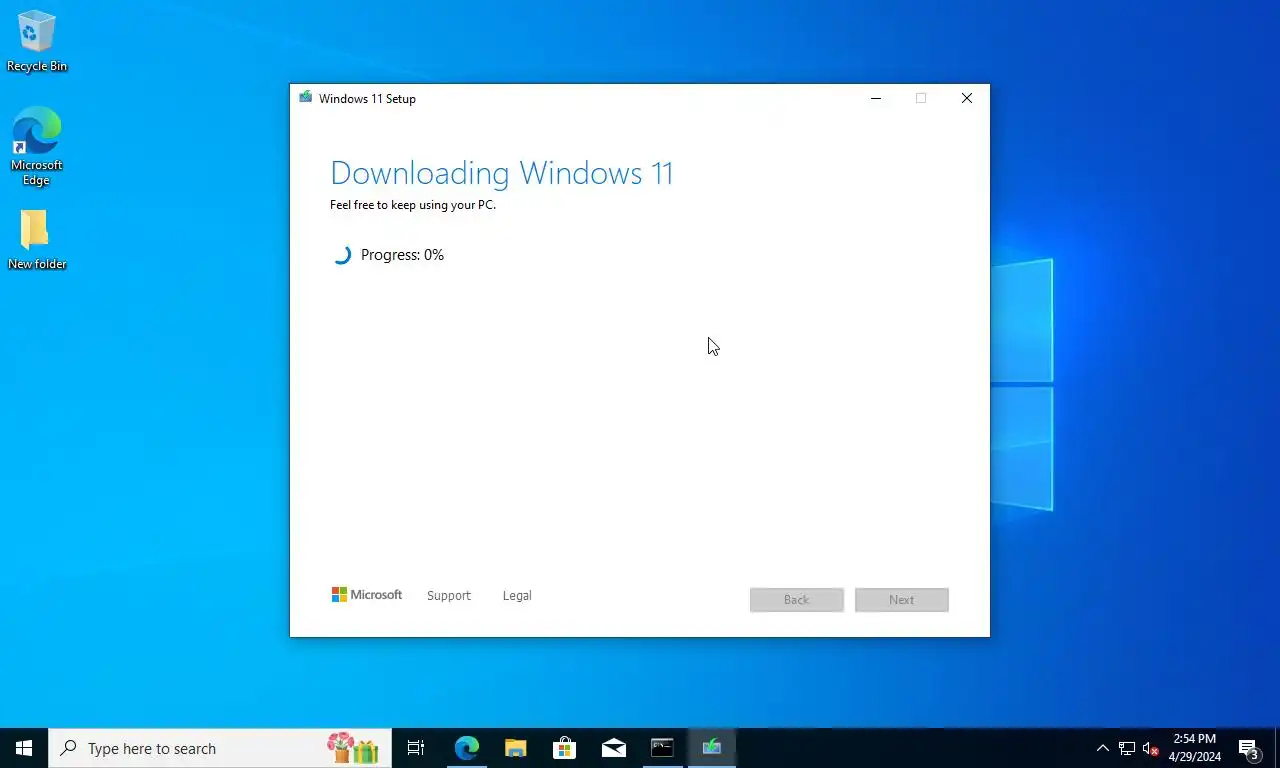Viewport: 1280px width, 768px height.
Task: Open the notification center icon
Action: coord(1249,748)
